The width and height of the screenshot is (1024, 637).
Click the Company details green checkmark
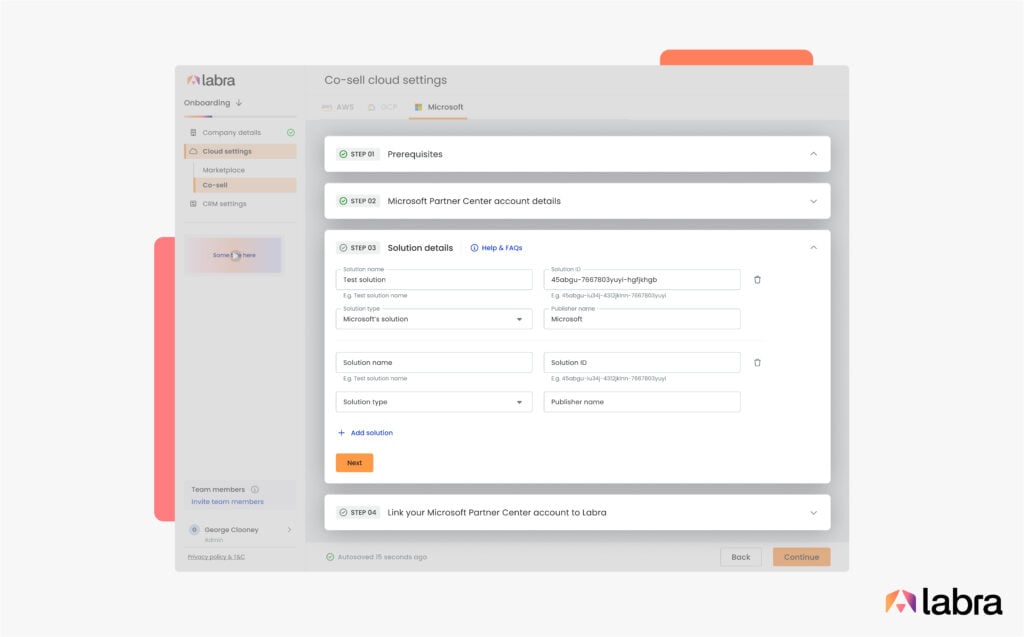click(291, 133)
